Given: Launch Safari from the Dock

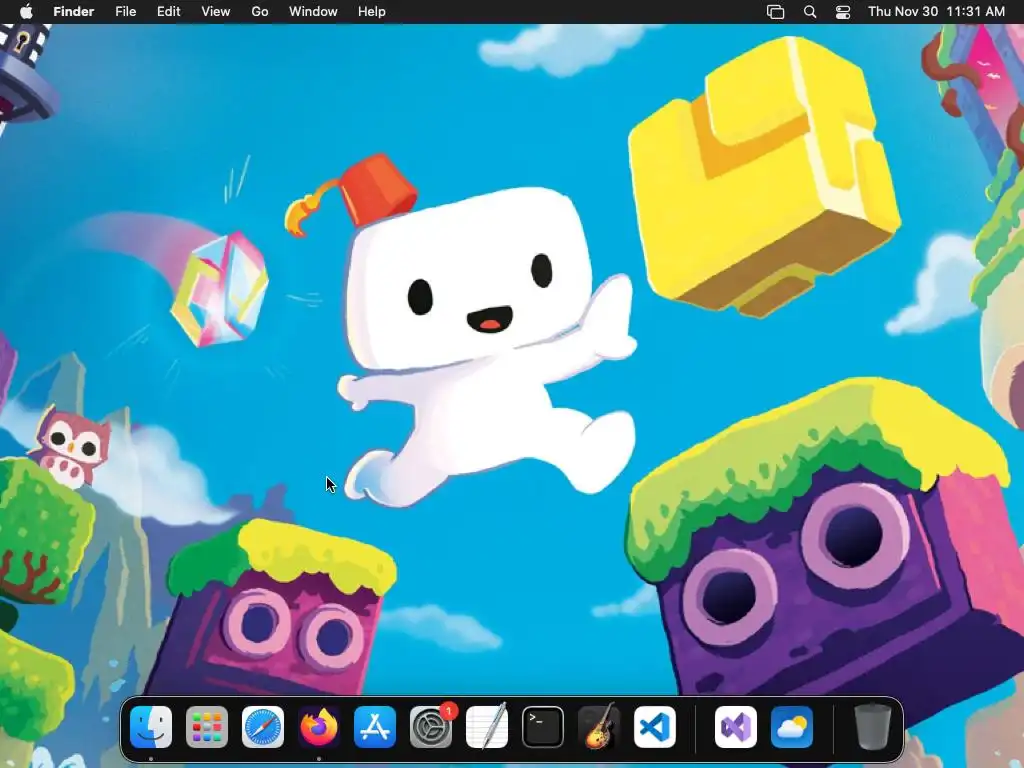Looking at the screenshot, I should point(263,727).
